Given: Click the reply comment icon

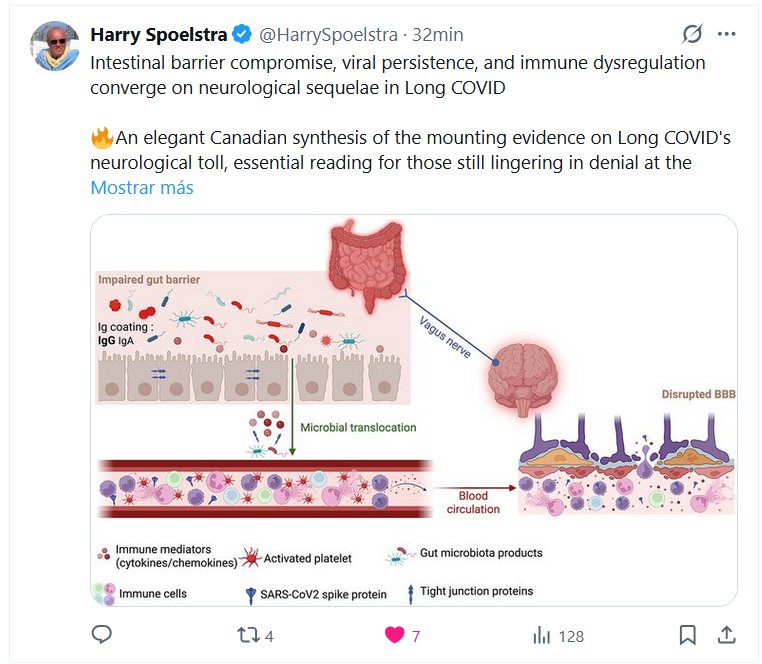Looking at the screenshot, I should pos(101,635).
